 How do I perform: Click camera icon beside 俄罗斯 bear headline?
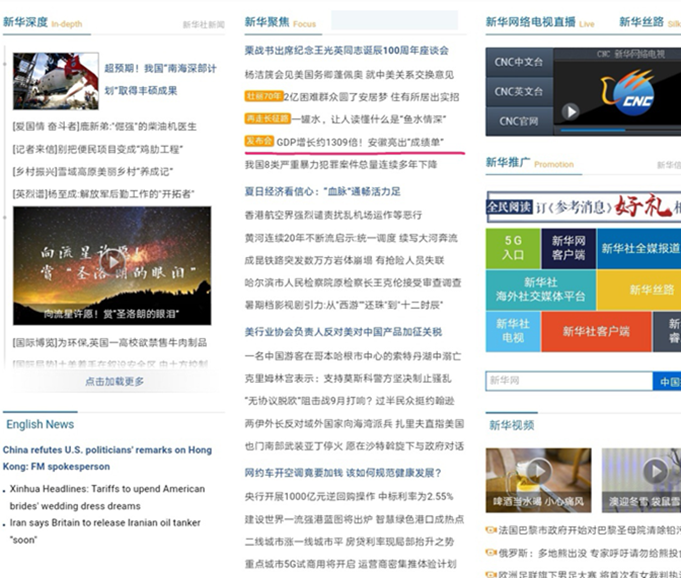pyautogui.click(x=491, y=552)
